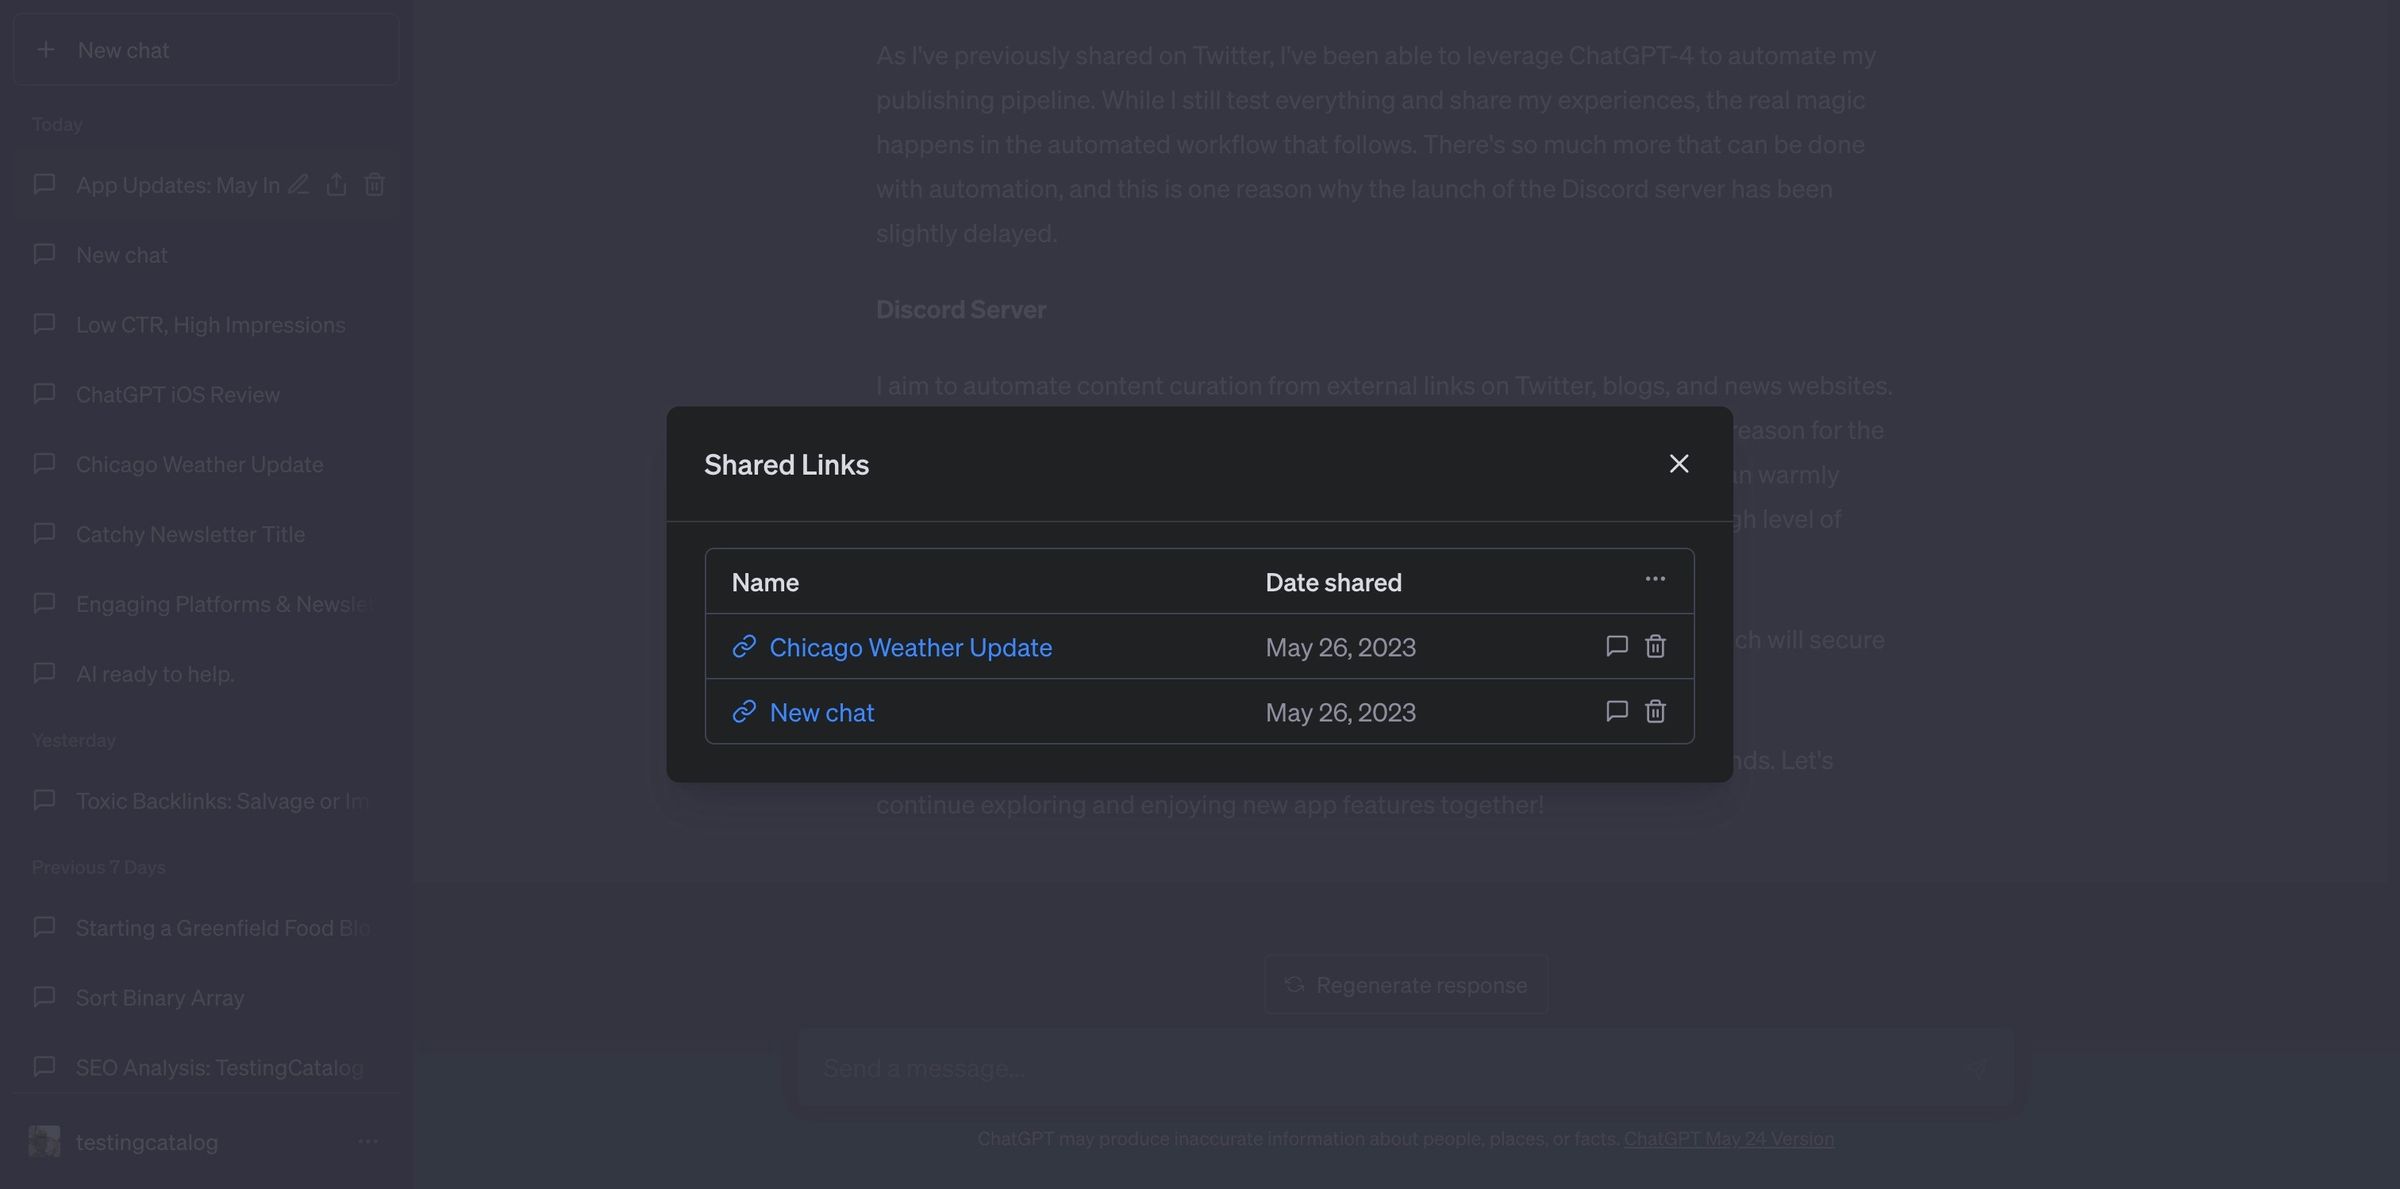Open the ChatGPT May 24 Version link
This screenshot has width=2400, height=1189.
(x=1729, y=1138)
